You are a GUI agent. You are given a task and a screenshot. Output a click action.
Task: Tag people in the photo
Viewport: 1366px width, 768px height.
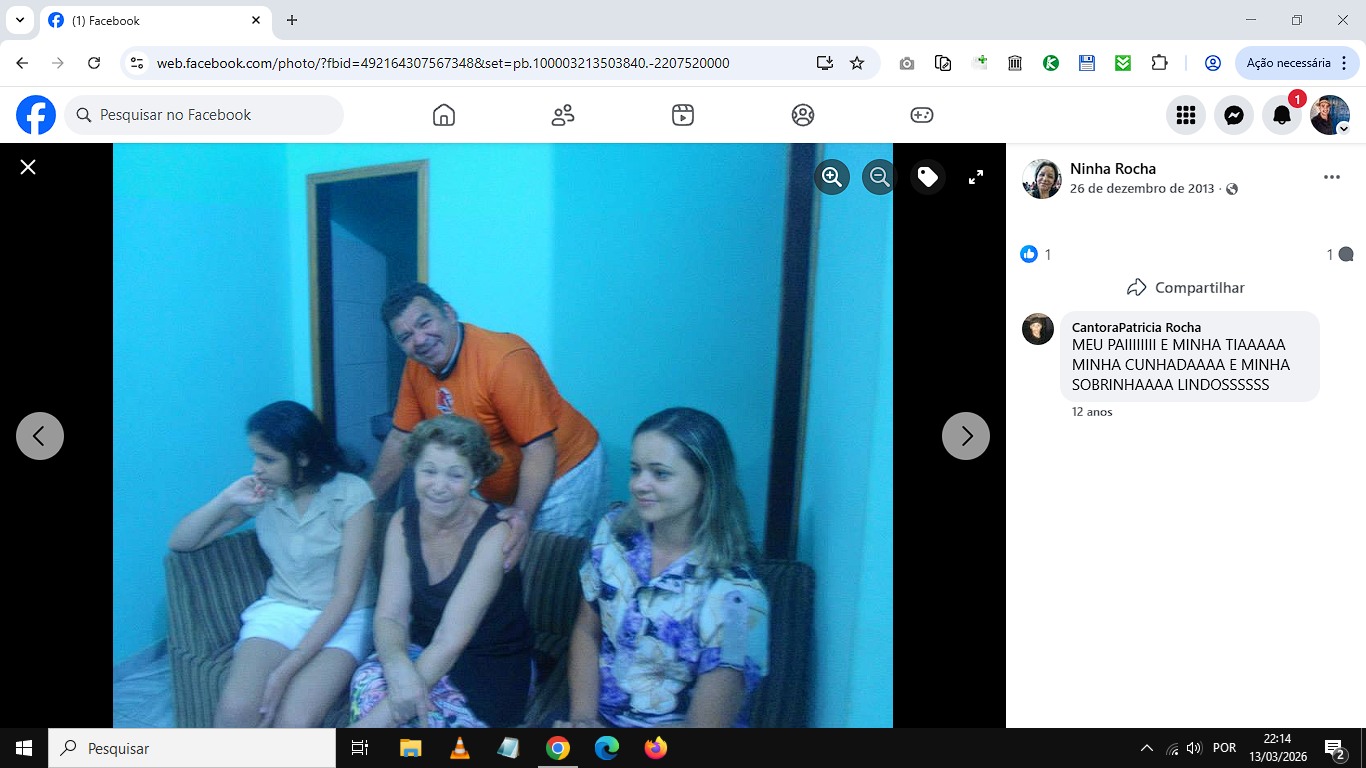[928, 177]
